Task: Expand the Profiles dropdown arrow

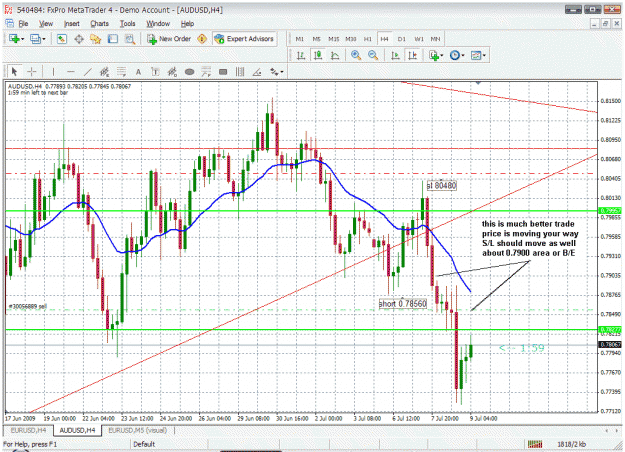Action: [x=44, y=39]
